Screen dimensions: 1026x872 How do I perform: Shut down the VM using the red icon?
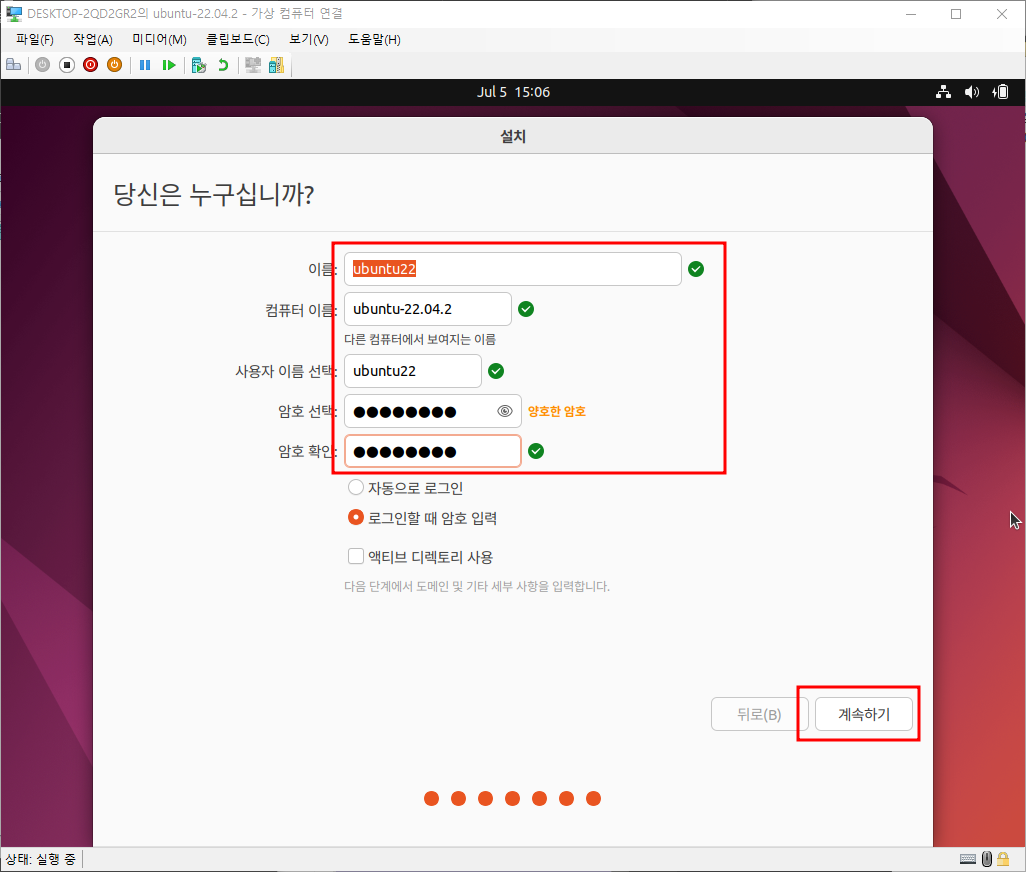click(90, 65)
